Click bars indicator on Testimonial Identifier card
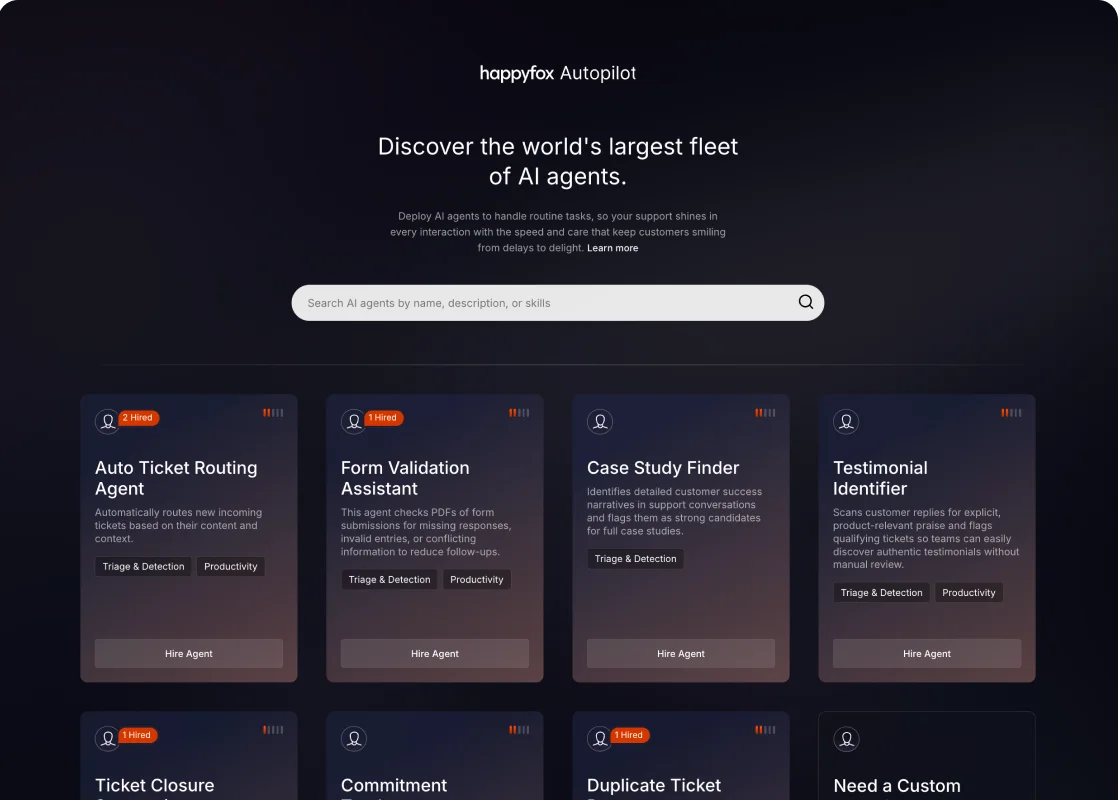The height and width of the screenshot is (800, 1118). point(1011,413)
